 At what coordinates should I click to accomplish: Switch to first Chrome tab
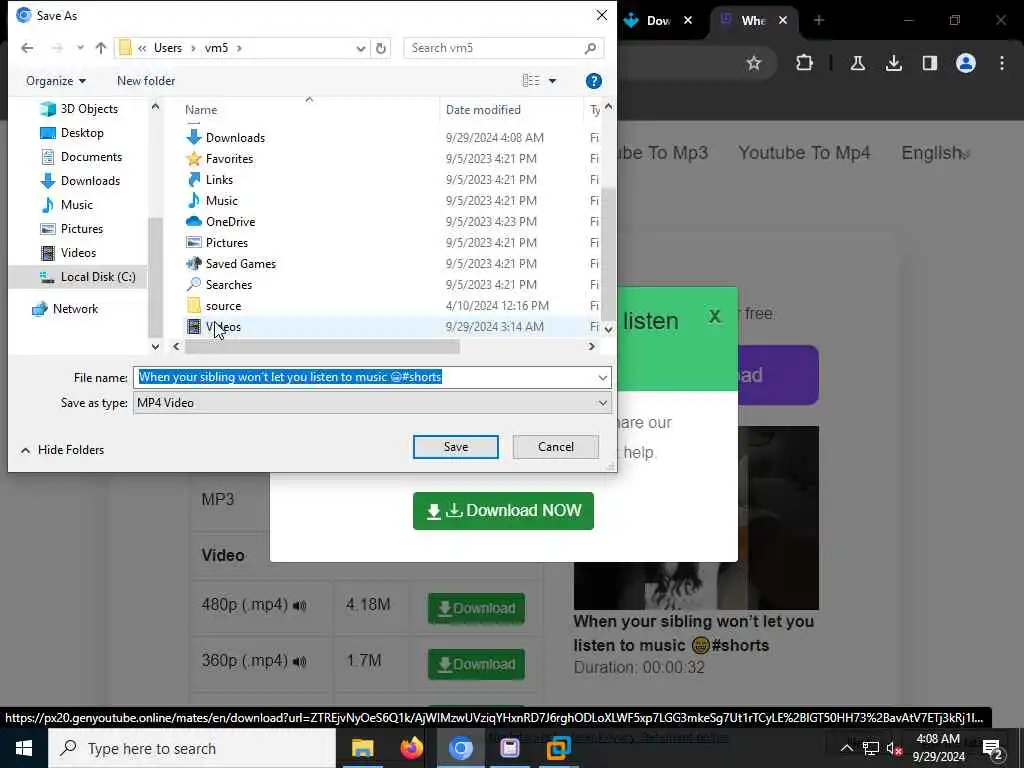point(659,20)
